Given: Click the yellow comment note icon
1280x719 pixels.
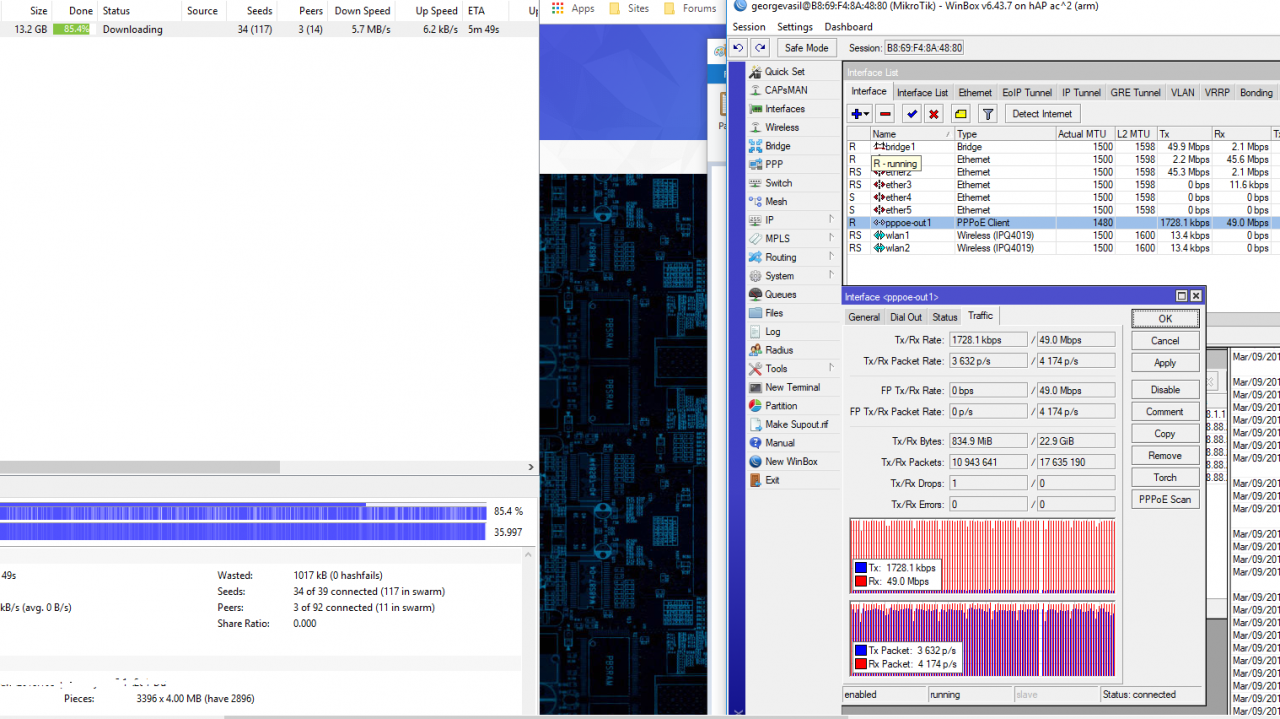Looking at the screenshot, I should click(x=960, y=114).
